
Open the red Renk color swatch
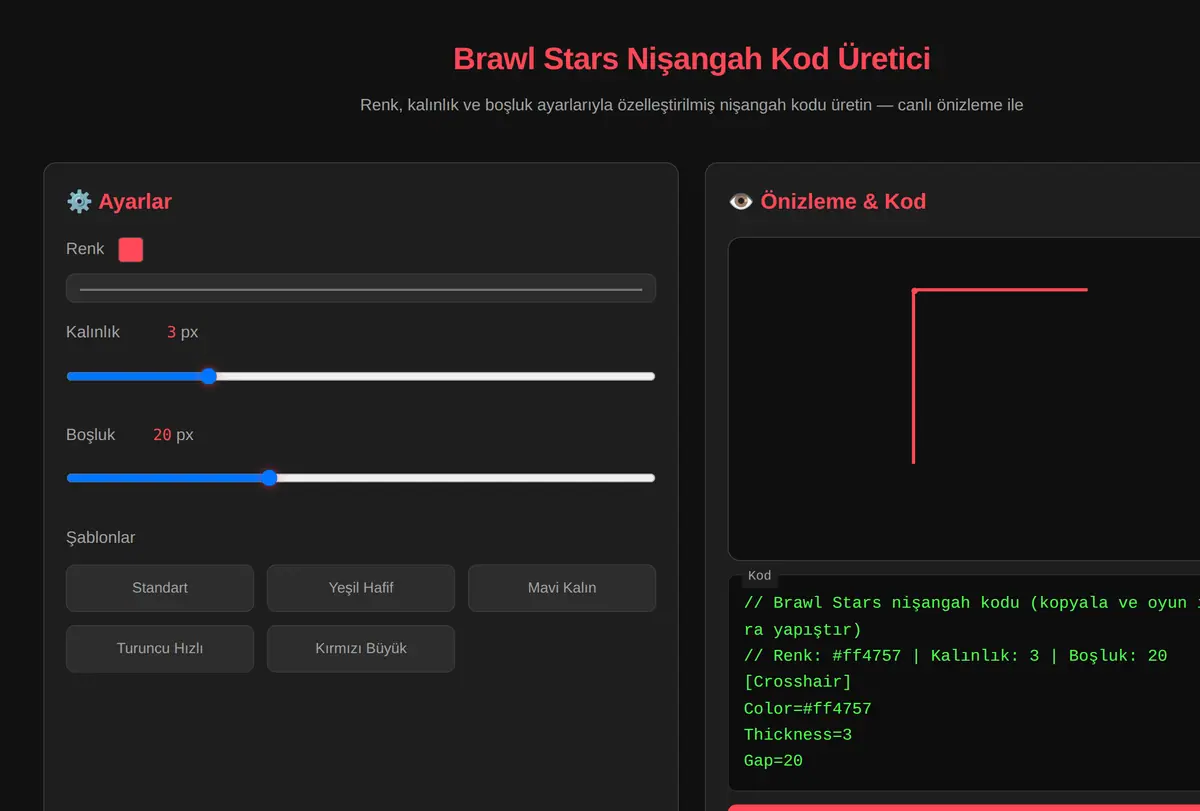[131, 250]
